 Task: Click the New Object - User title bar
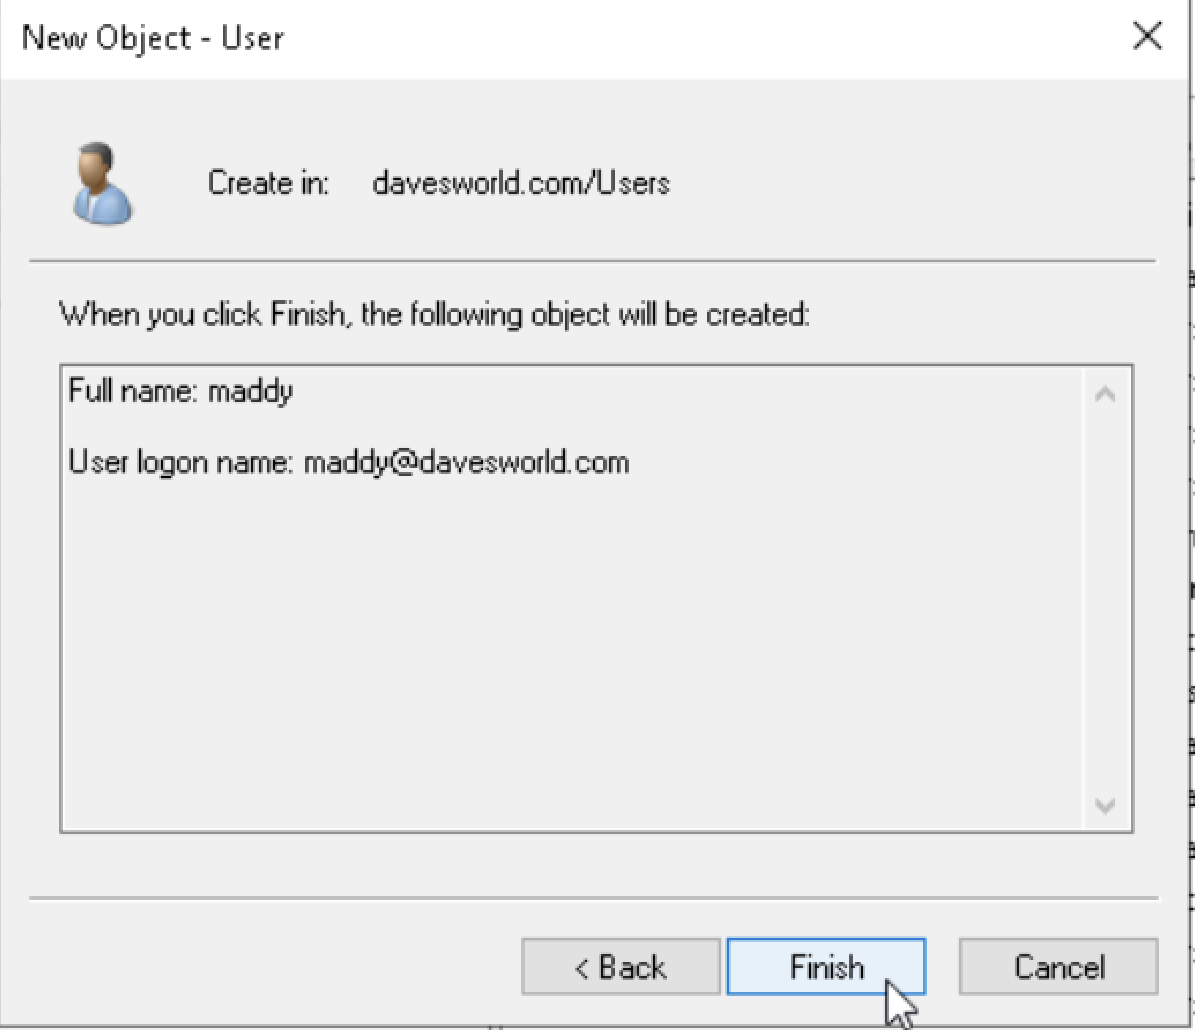point(533,38)
